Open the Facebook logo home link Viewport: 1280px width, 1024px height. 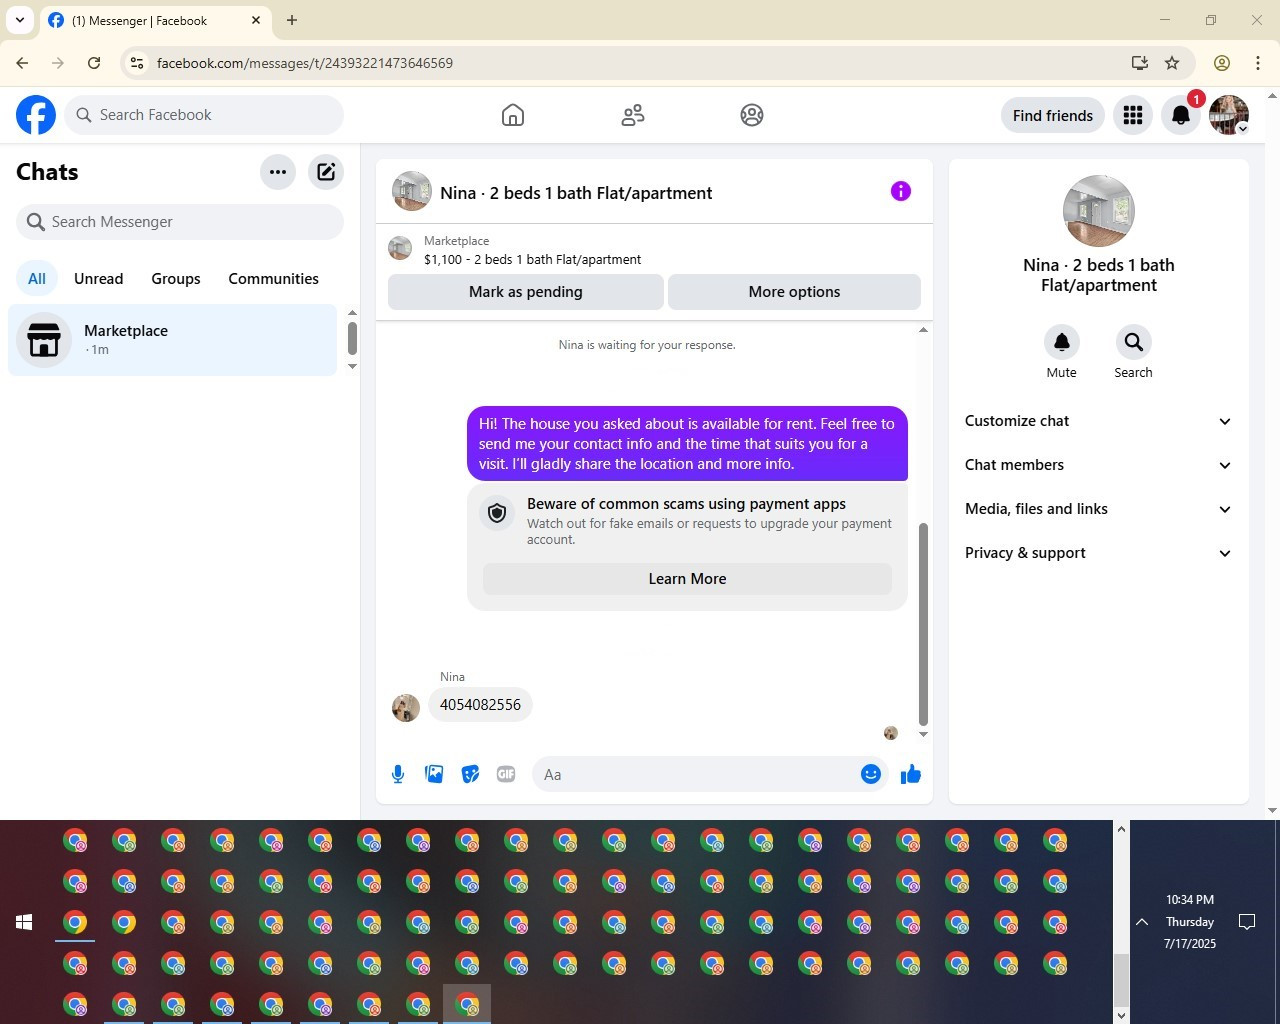point(36,115)
